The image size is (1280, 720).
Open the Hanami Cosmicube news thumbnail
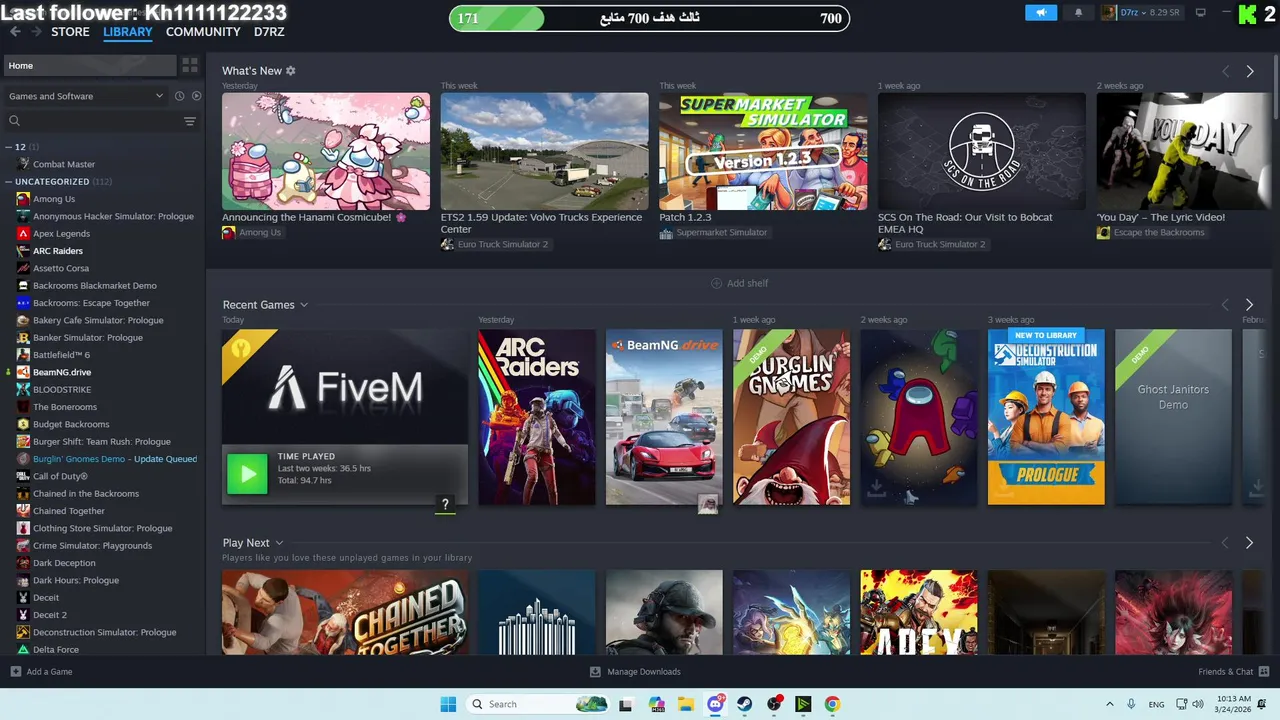point(326,151)
